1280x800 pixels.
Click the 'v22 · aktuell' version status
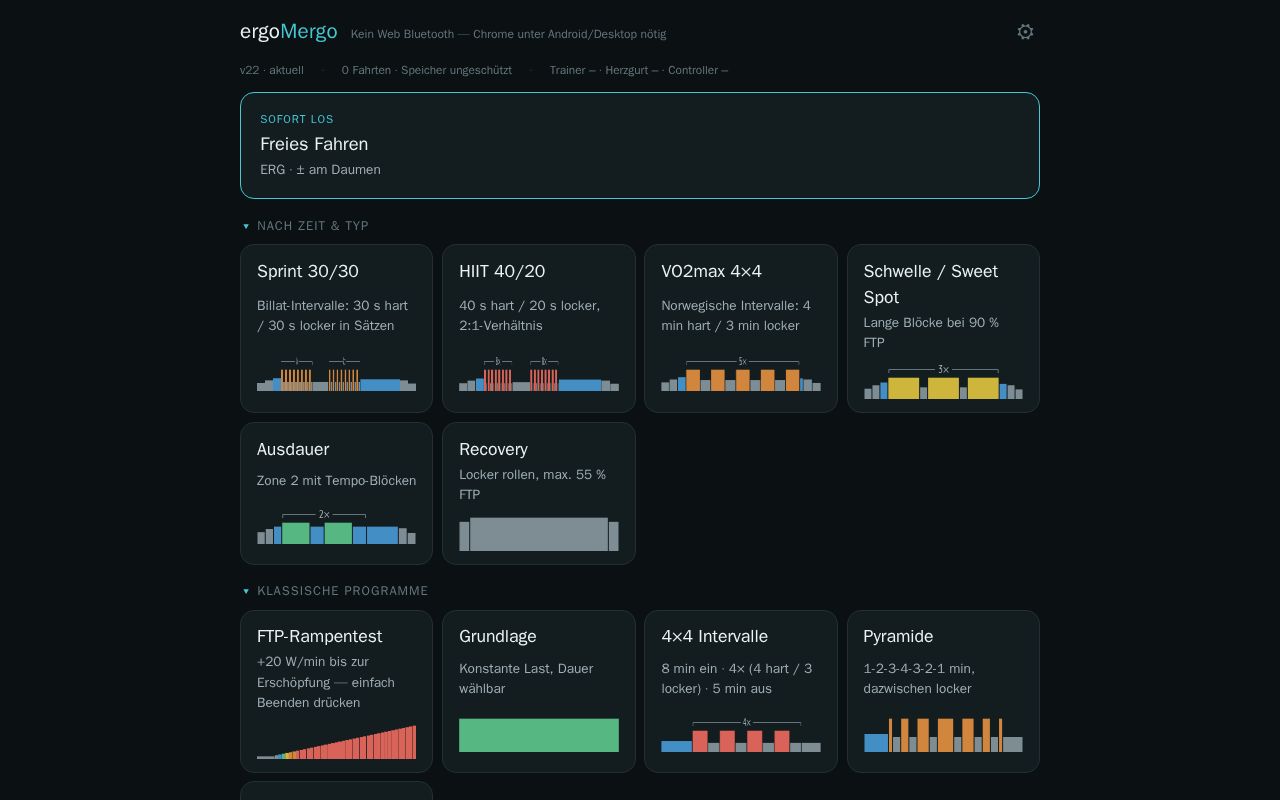pos(272,70)
